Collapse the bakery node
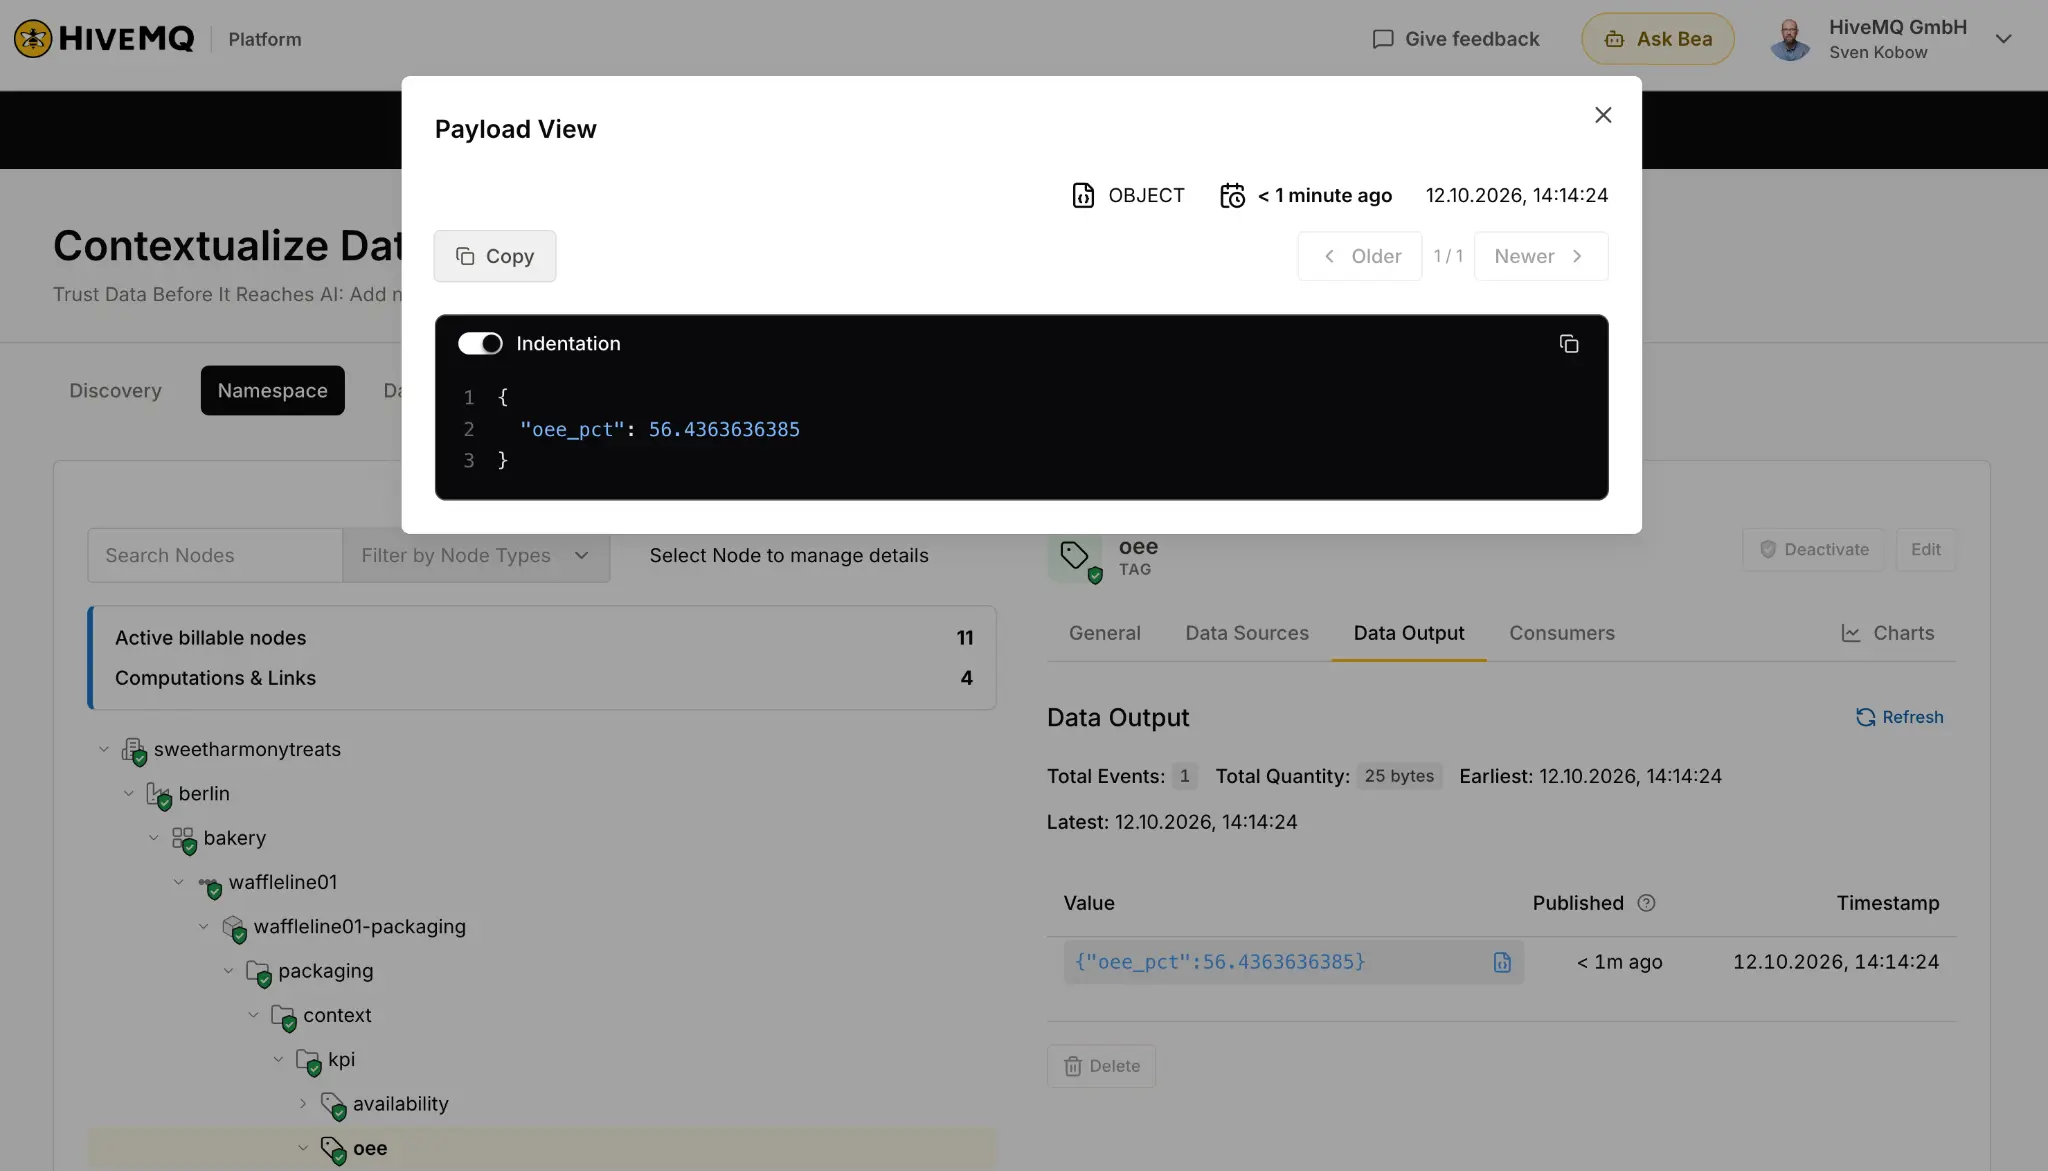The height and width of the screenshot is (1171, 2048). 154,838
